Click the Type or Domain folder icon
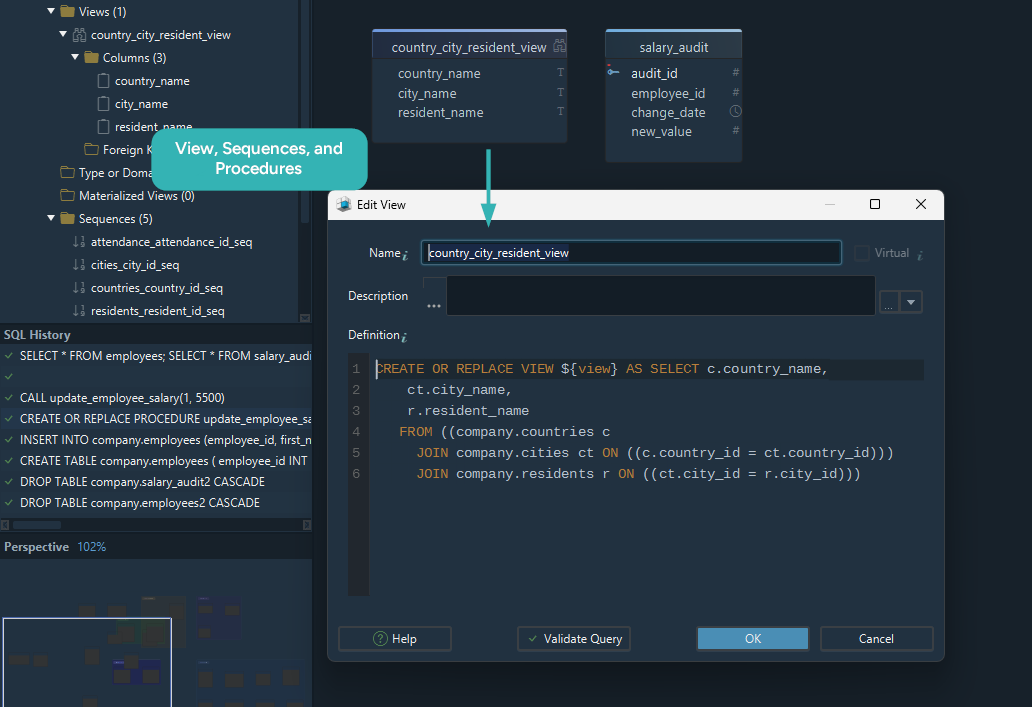The height and width of the screenshot is (707, 1032). (67, 172)
